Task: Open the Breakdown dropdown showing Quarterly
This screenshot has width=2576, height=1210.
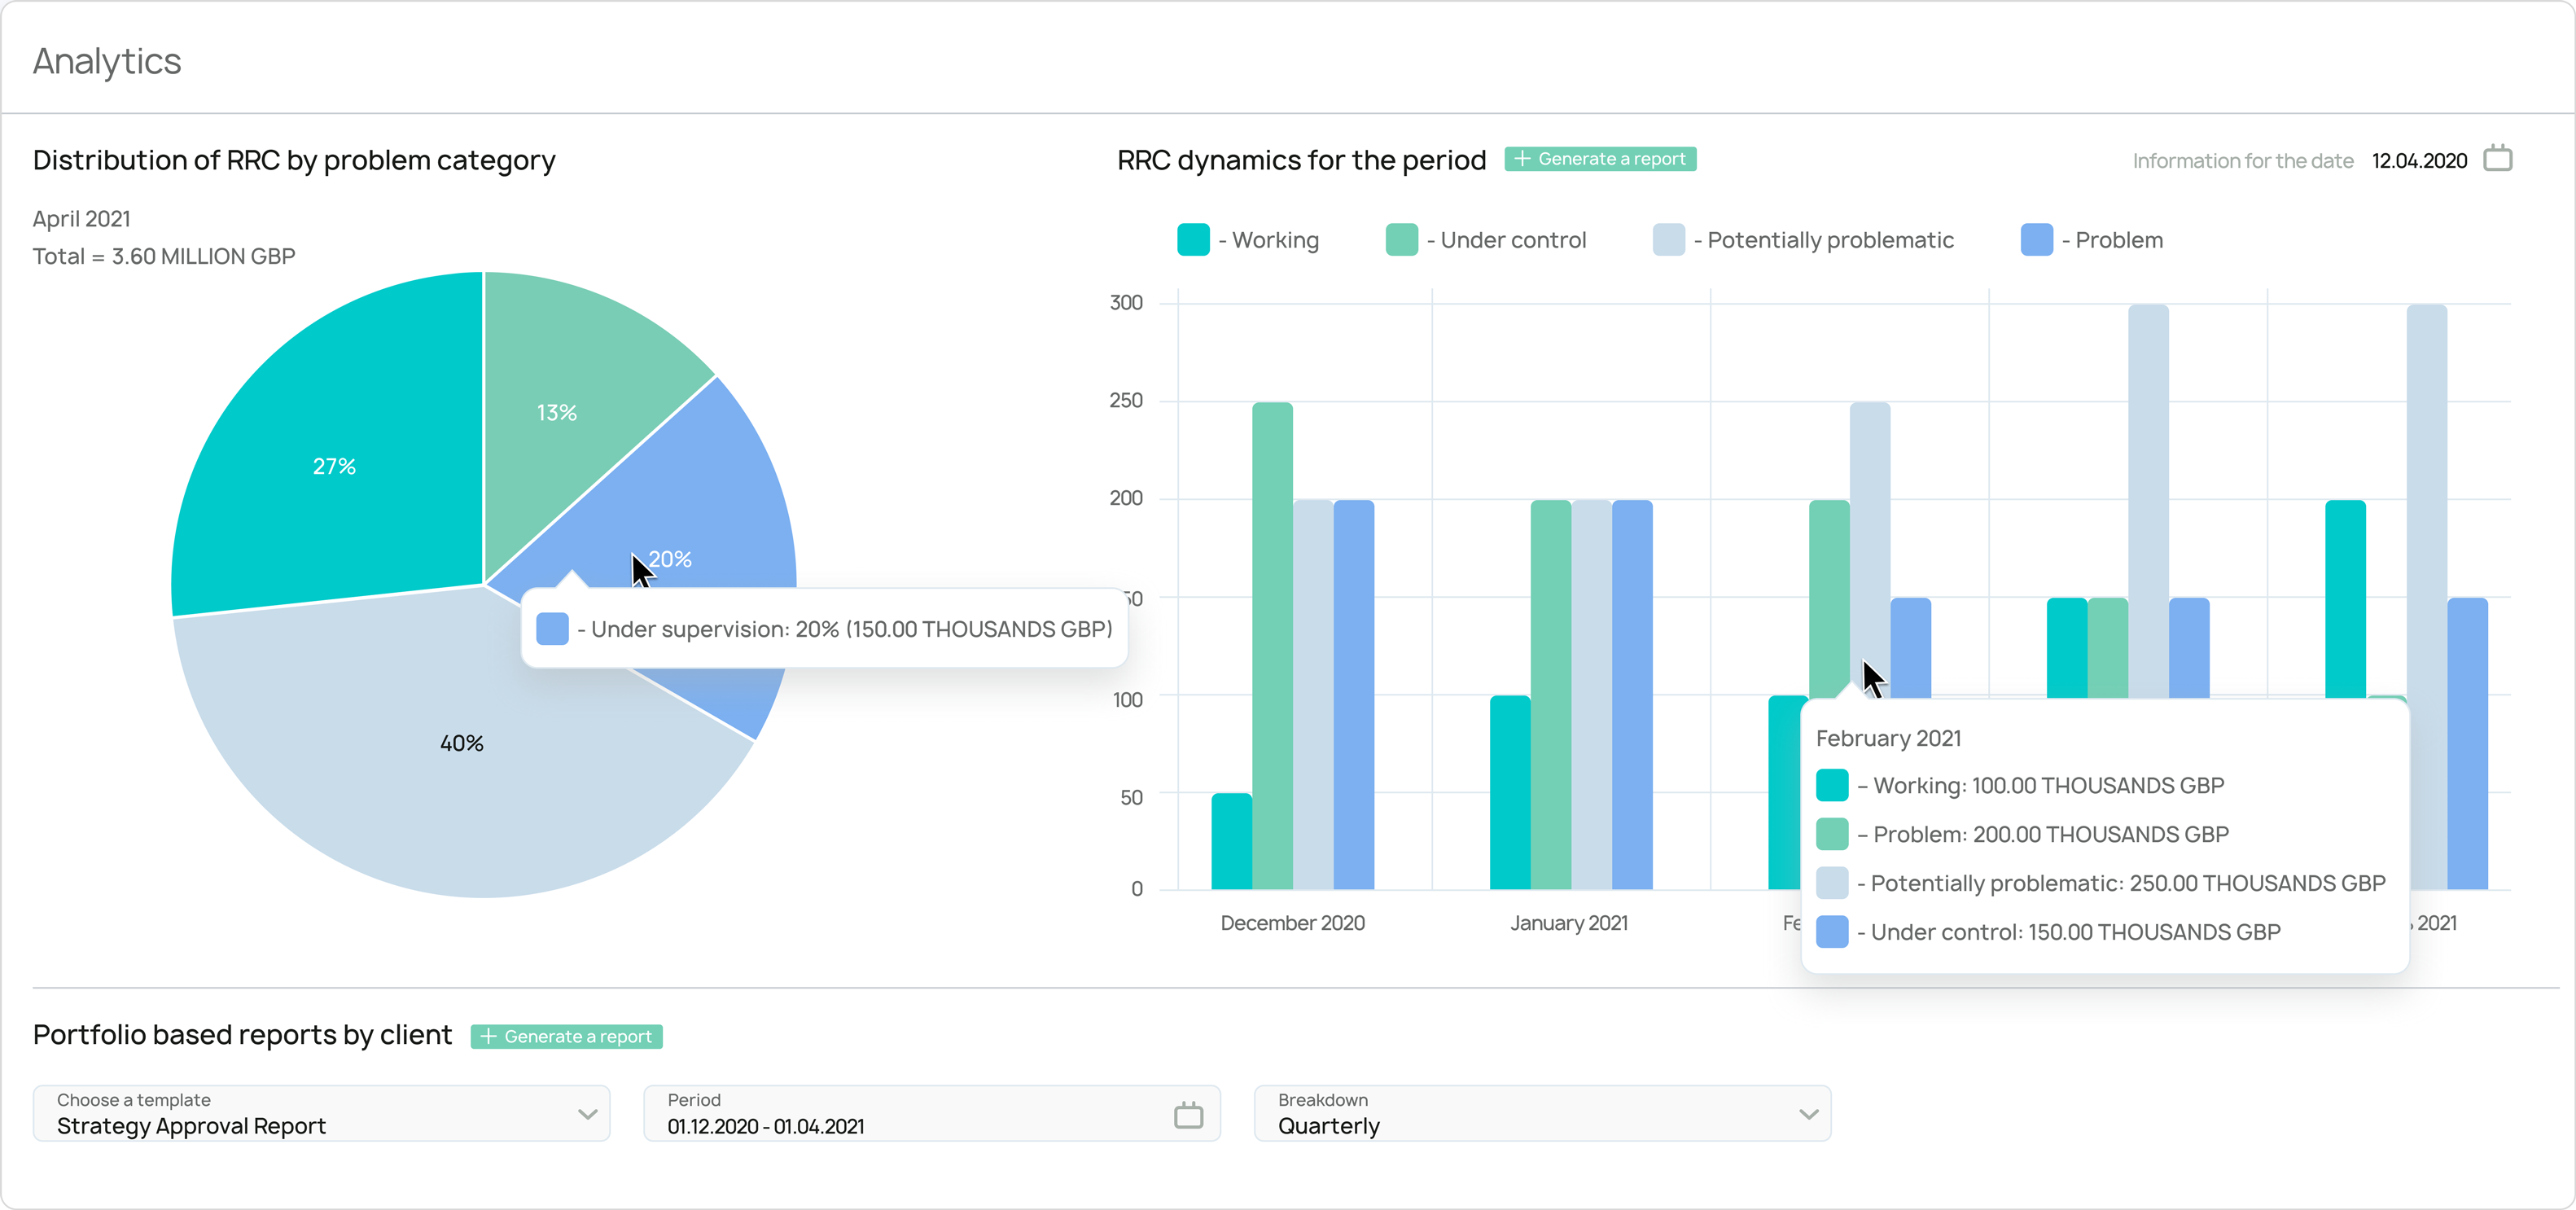Action: 1542,1113
